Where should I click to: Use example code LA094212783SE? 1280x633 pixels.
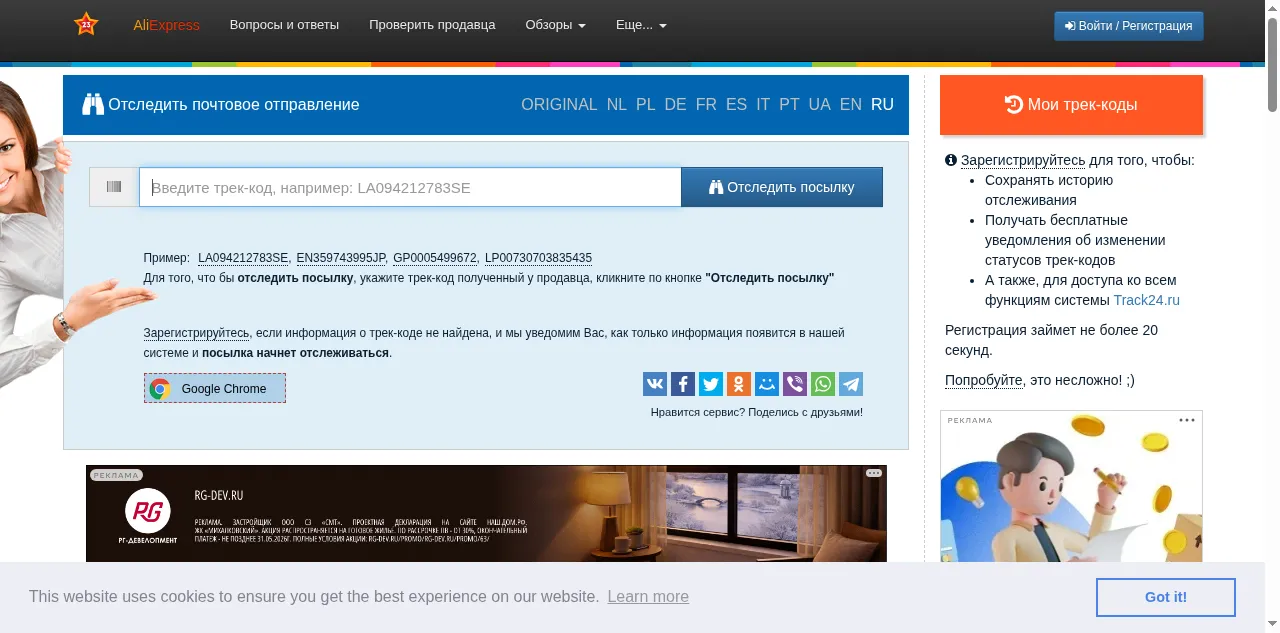pyautogui.click(x=243, y=258)
